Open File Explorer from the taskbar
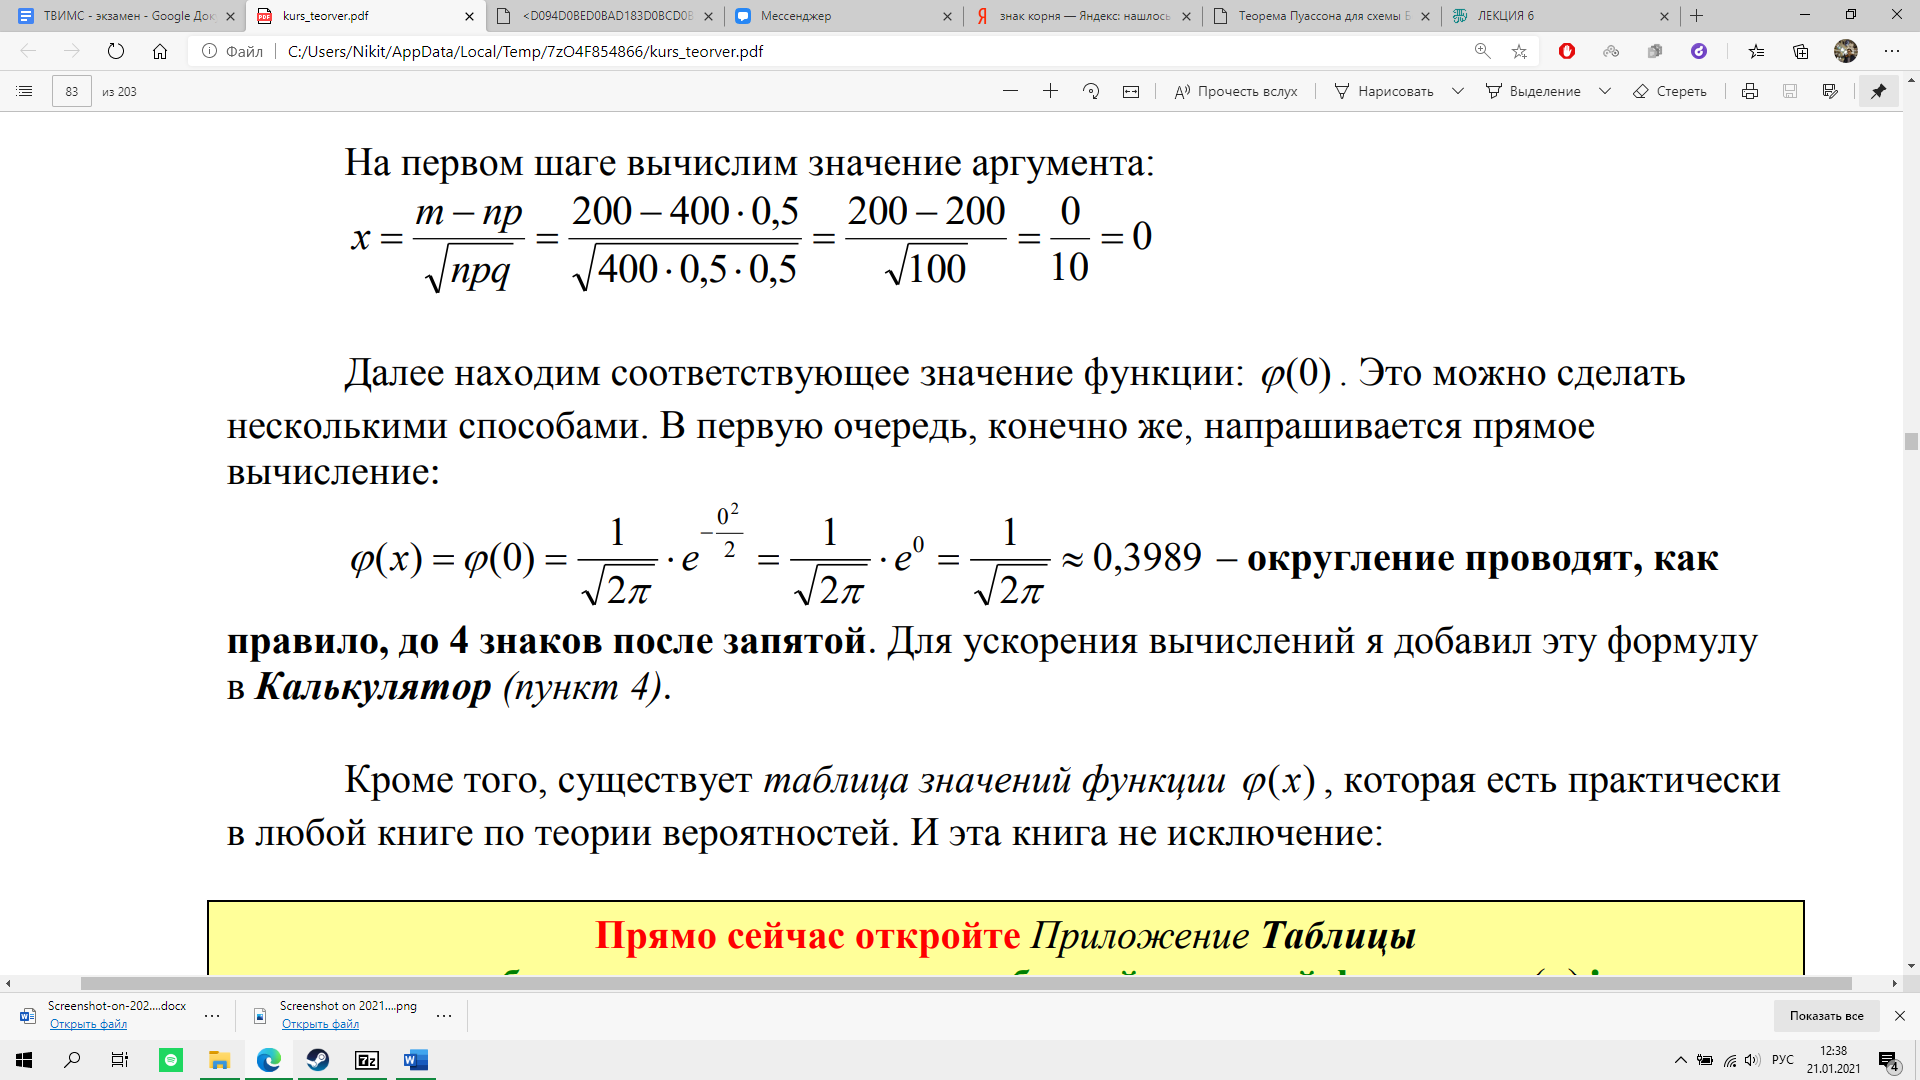 [x=219, y=1060]
